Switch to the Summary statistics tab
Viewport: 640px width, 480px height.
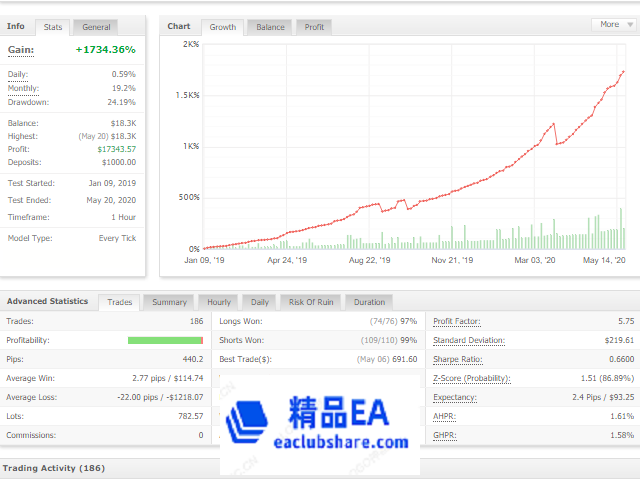[169, 301]
